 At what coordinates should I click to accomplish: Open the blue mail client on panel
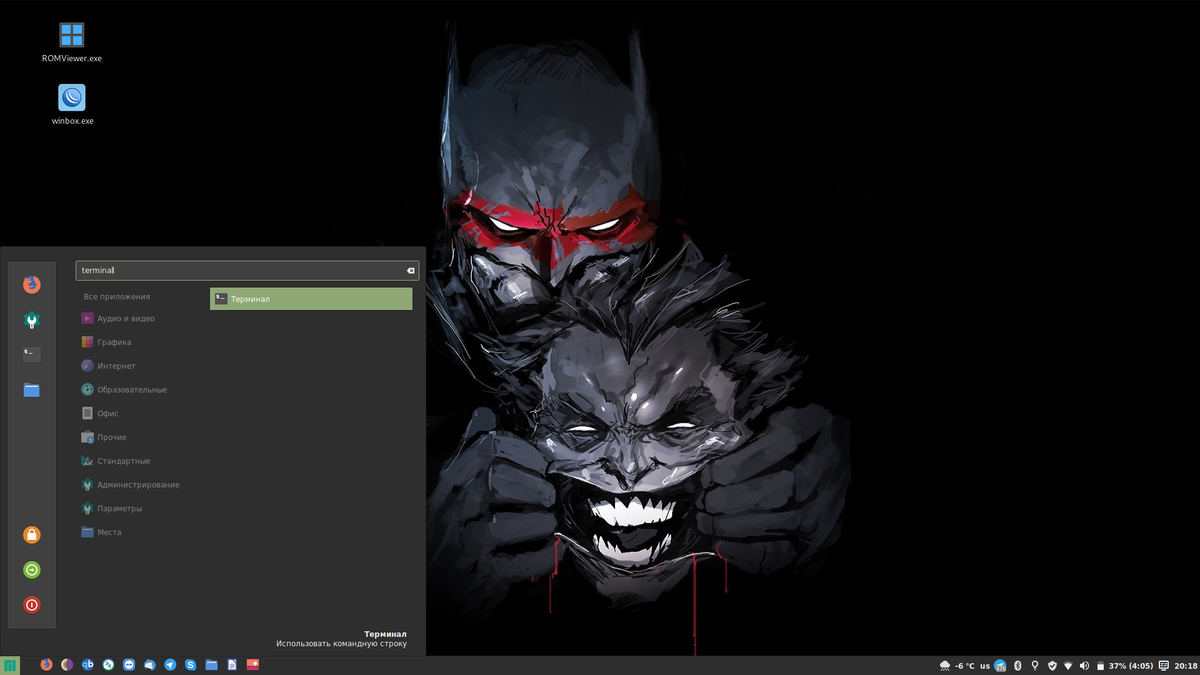(x=150, y=665)
